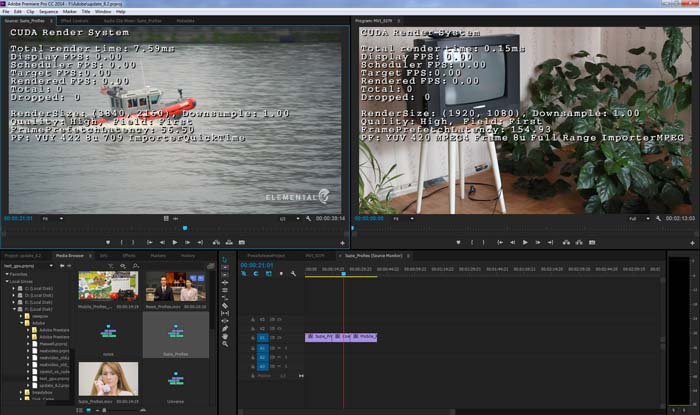The image size is (700, 415).
Task: Select the Razor tool
Action: (x=225, y=306)
